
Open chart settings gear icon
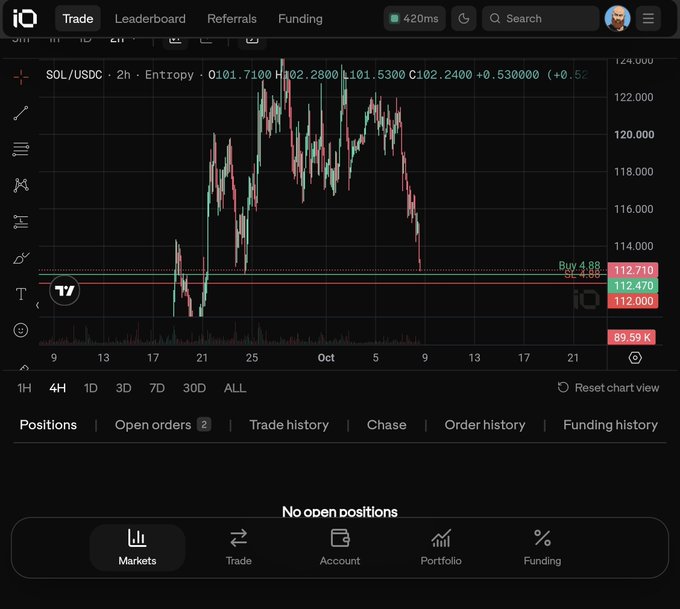pos(635,358)
